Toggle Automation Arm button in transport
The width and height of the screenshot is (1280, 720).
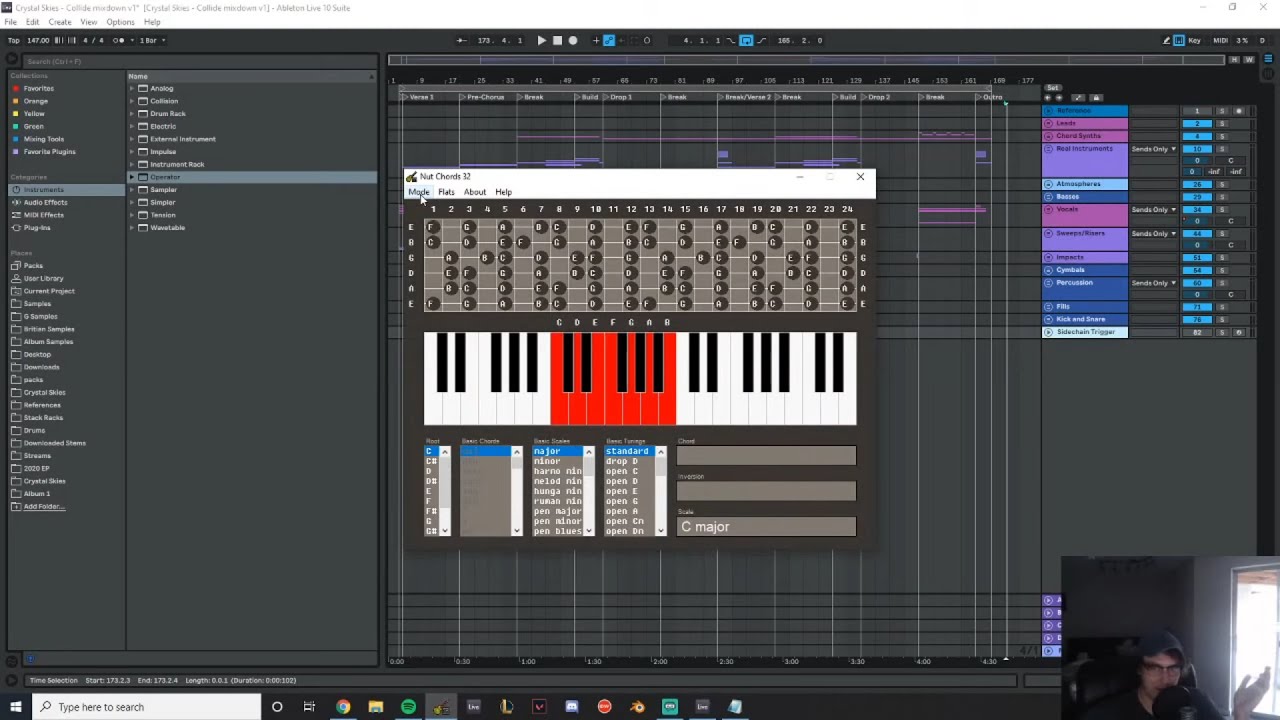tap(608, 40)
